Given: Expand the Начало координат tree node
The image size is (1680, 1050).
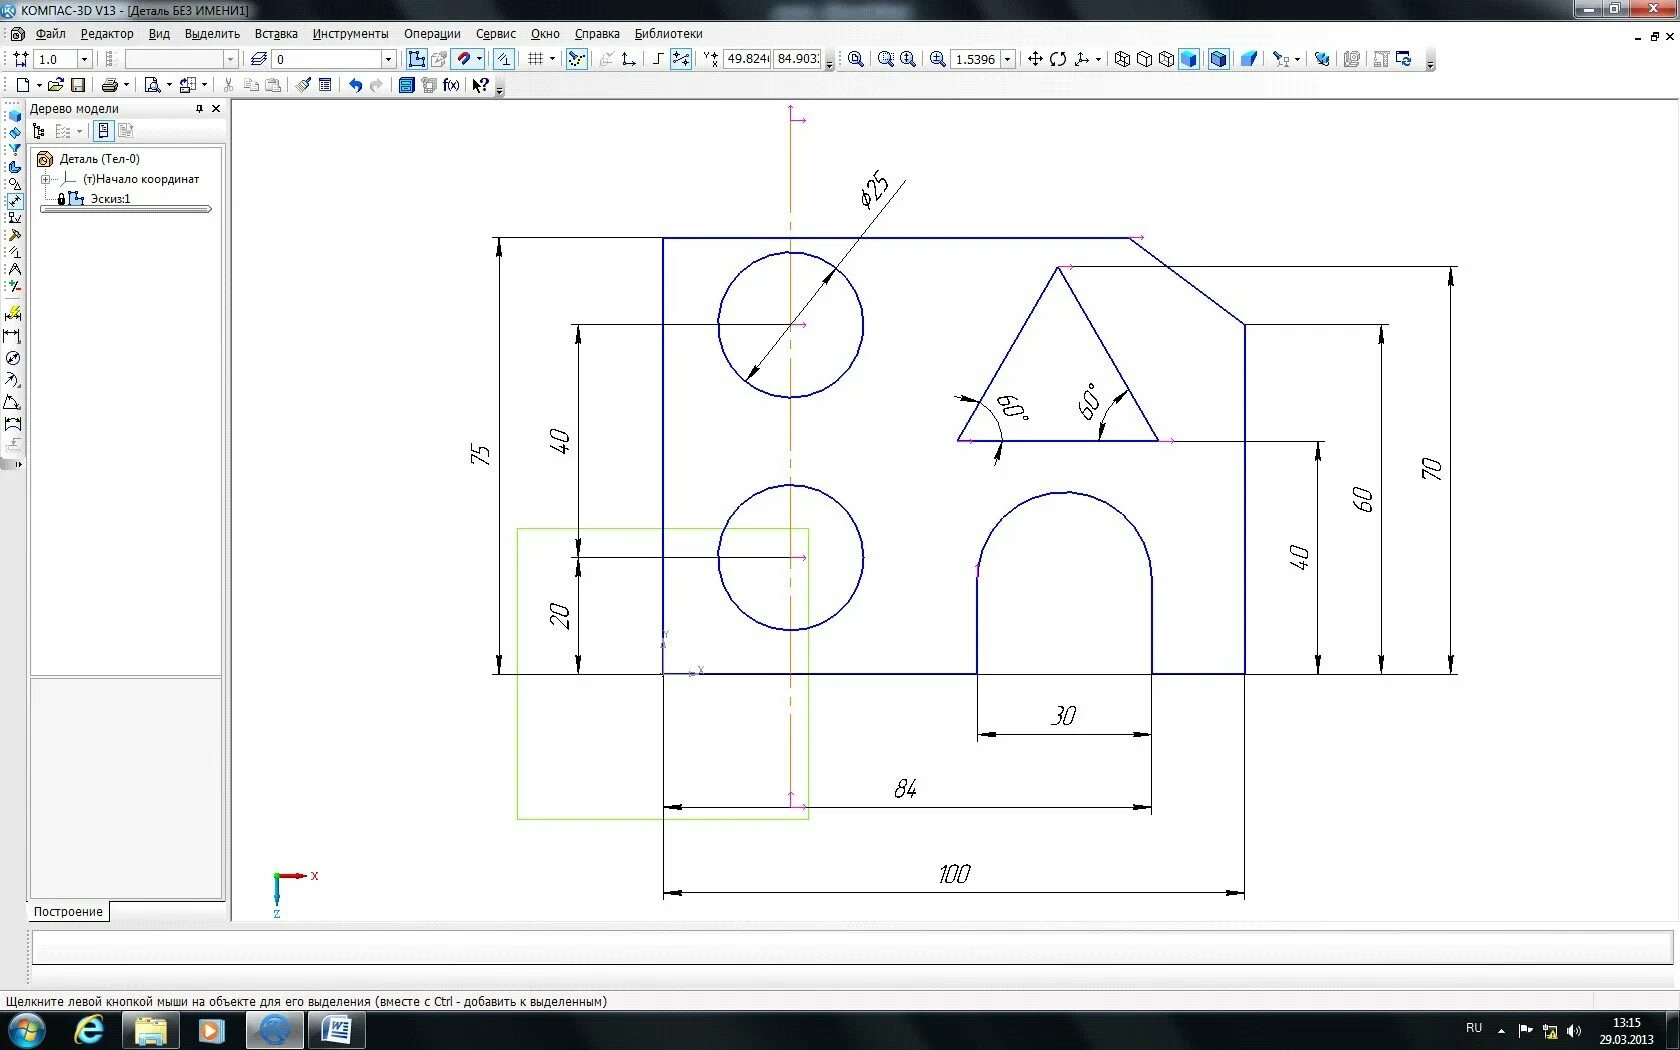Looking at the screenshot, I should (45, 179).
